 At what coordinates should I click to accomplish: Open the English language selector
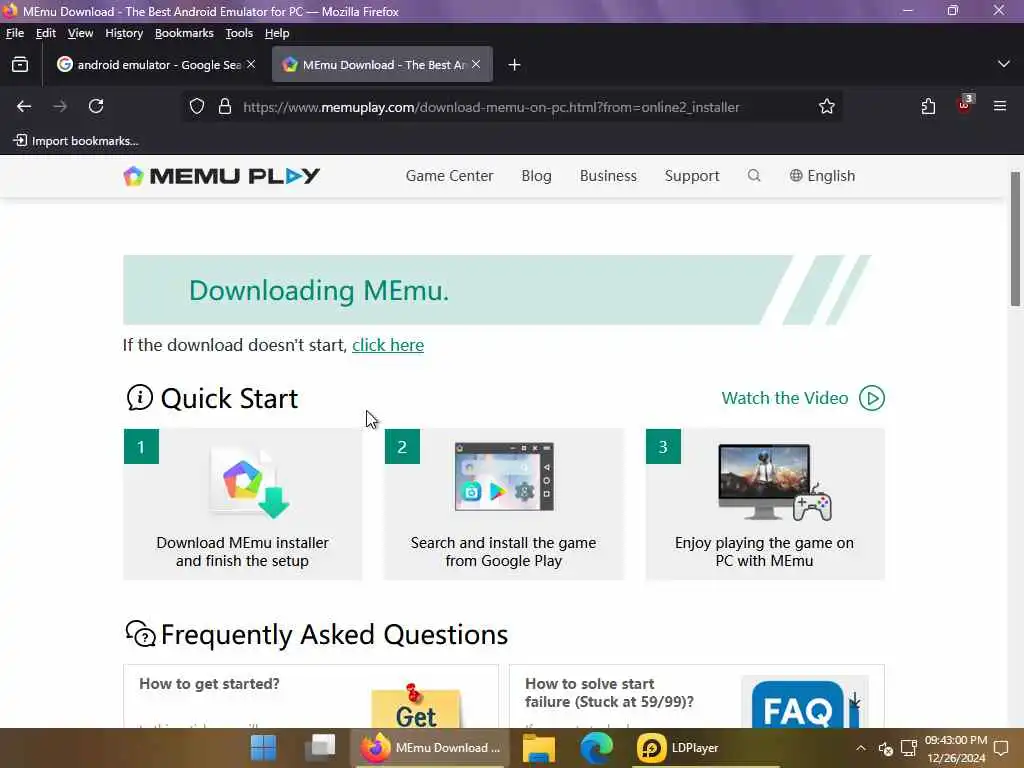[822, 176]
